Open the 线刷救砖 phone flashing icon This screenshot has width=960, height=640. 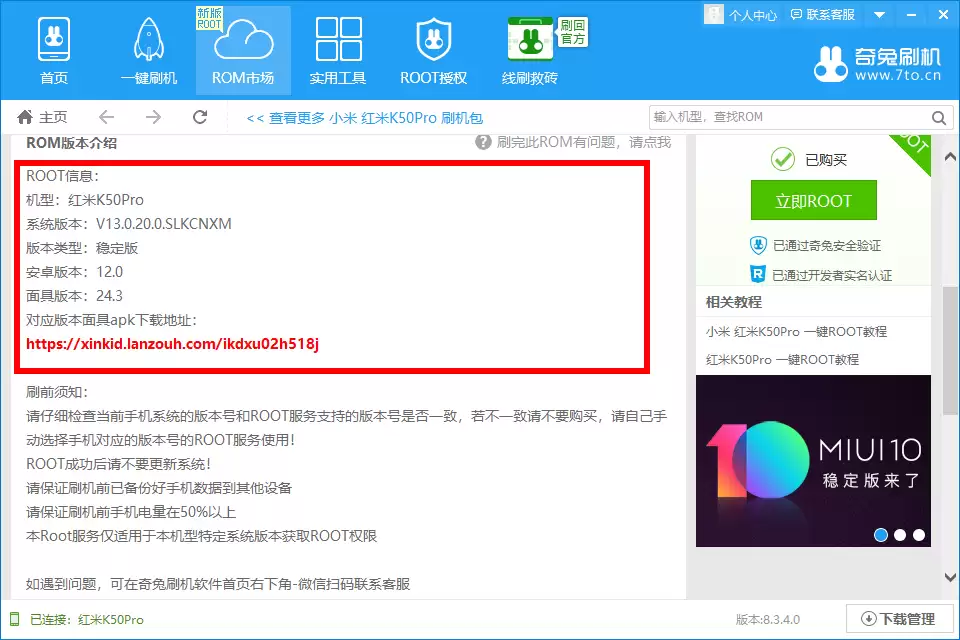[528, 40]
